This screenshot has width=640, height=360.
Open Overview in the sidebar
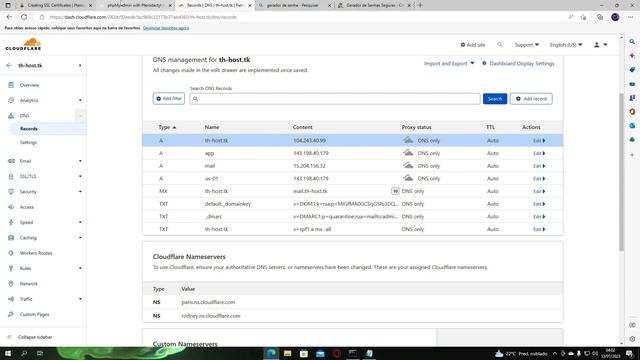[29, 85]
